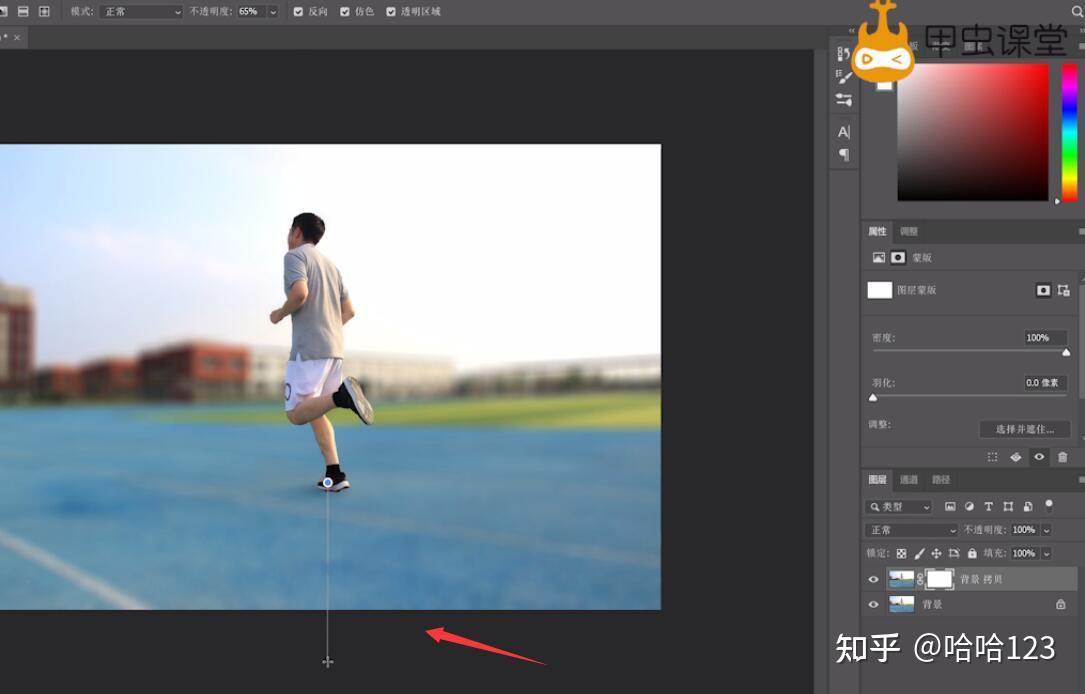Select the reflected gradient style icon
This screenshot has height=694, width=1085.
click(x=23, y=12)
